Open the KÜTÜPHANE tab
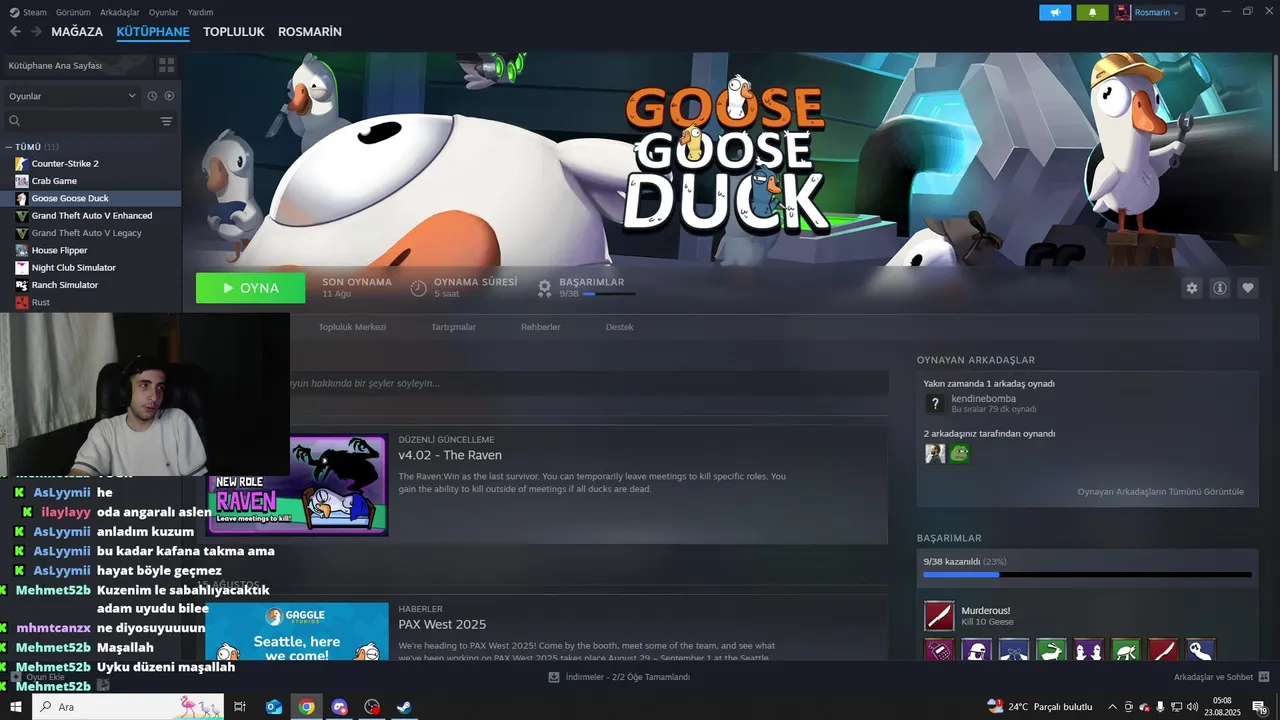This screenshot has height=720, width=1280. click(x=153, y=32)
